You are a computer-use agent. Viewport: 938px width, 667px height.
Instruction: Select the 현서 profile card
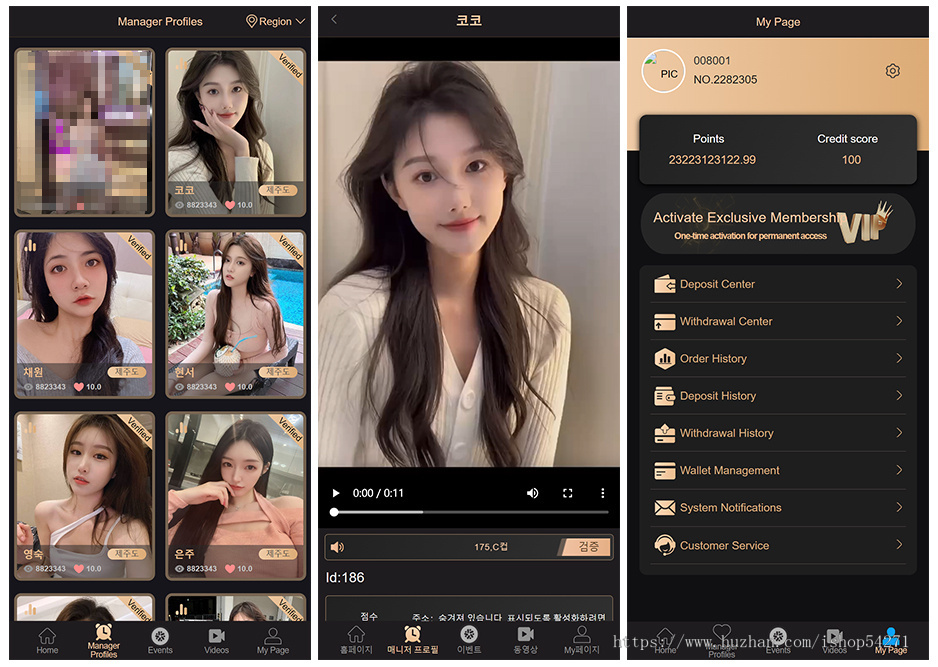pos(235,314)
